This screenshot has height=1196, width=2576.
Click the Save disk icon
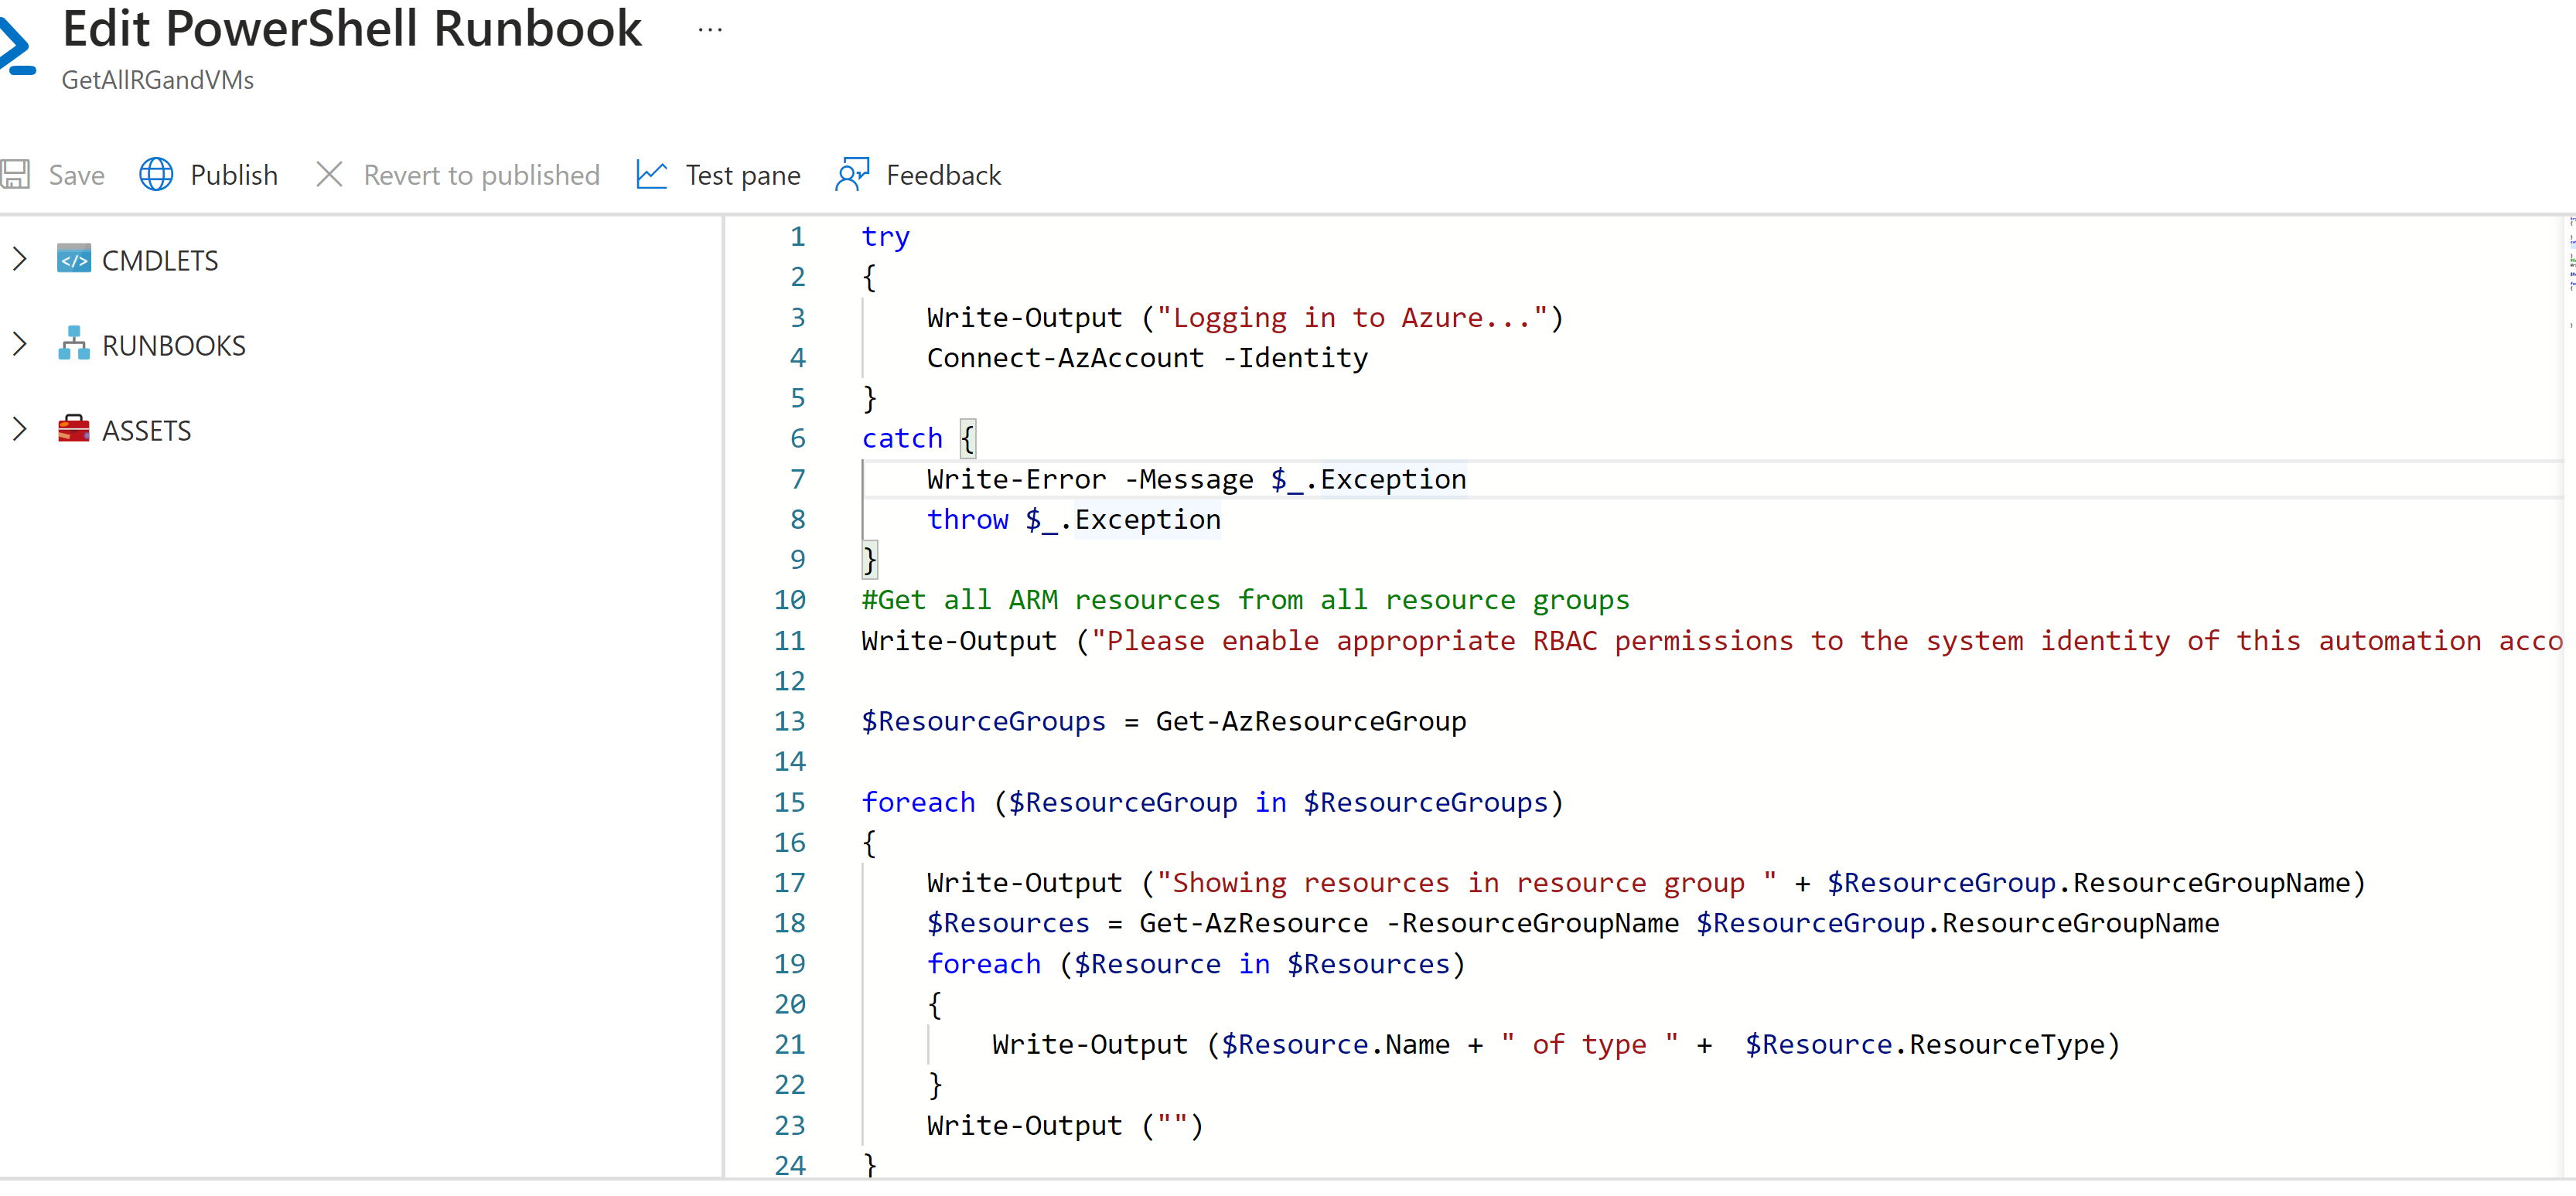click(15, 175)
